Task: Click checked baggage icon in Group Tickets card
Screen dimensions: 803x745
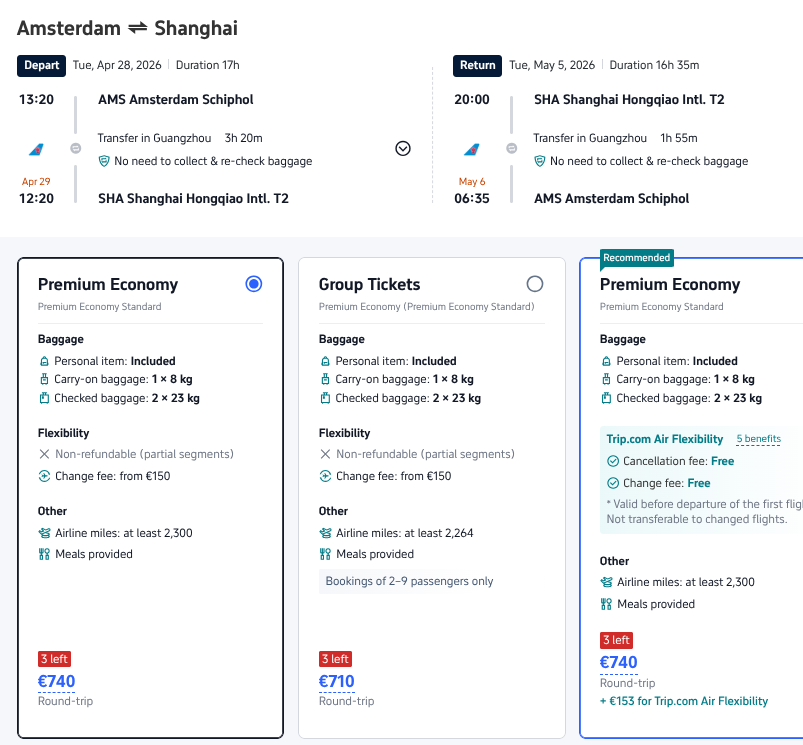Action: tap(325, 398)
